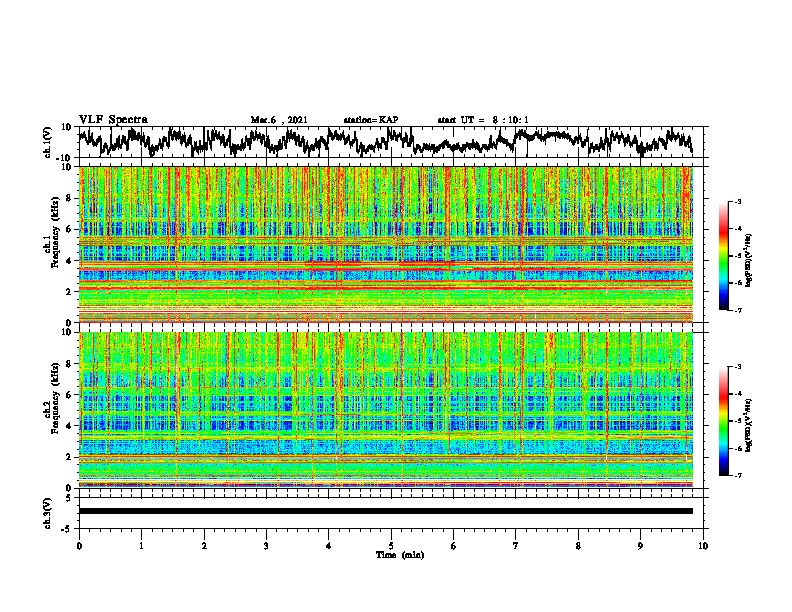Click the "station=KAP" header label

coord(371,120)
